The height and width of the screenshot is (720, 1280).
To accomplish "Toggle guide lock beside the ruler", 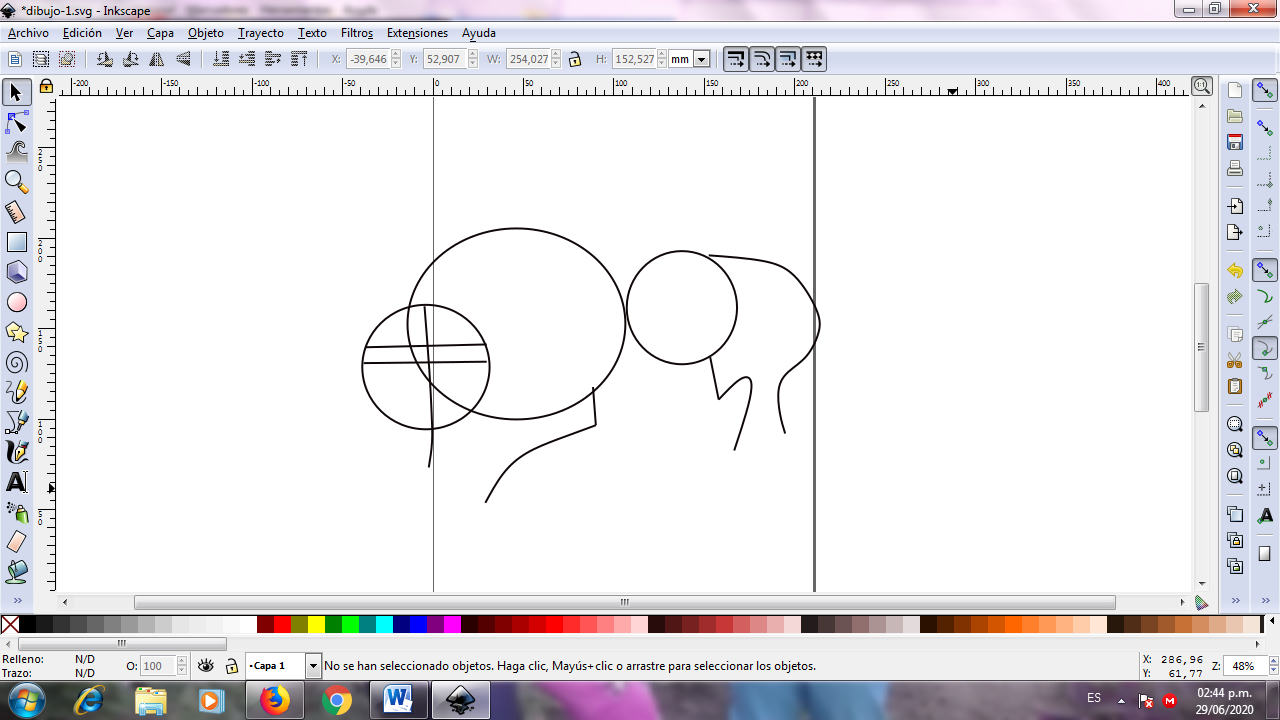I will [x=46, y=87].
